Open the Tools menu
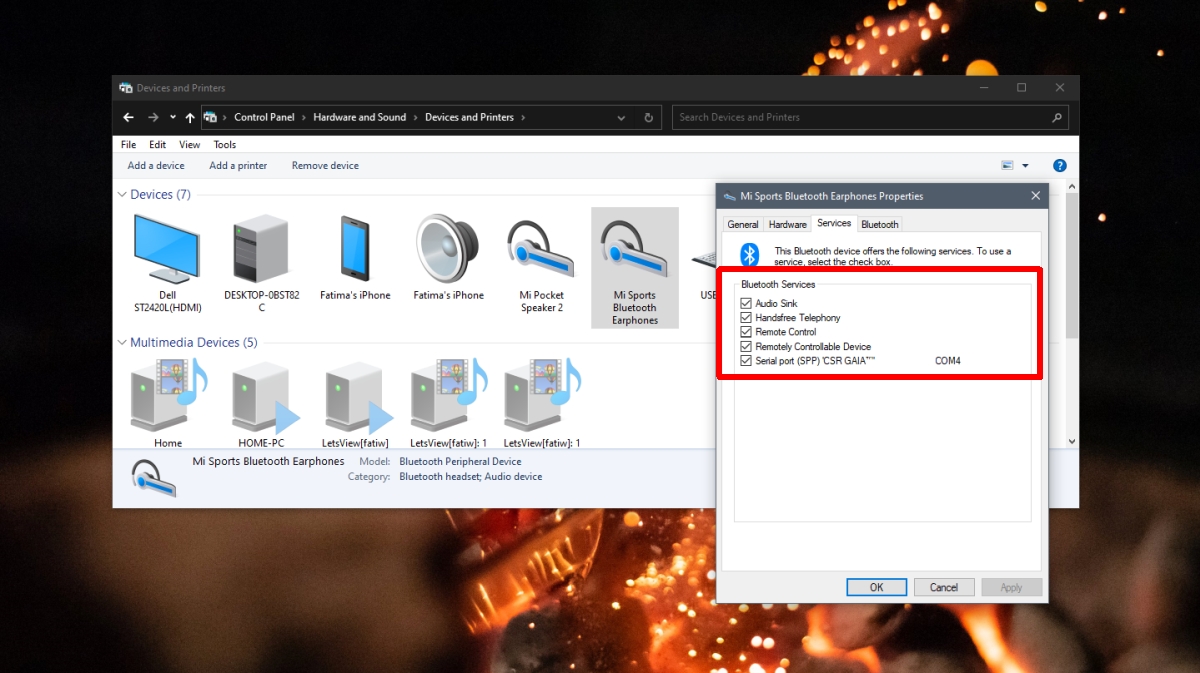This screenshot has height=673, width=1200. [x=224, y=145]
